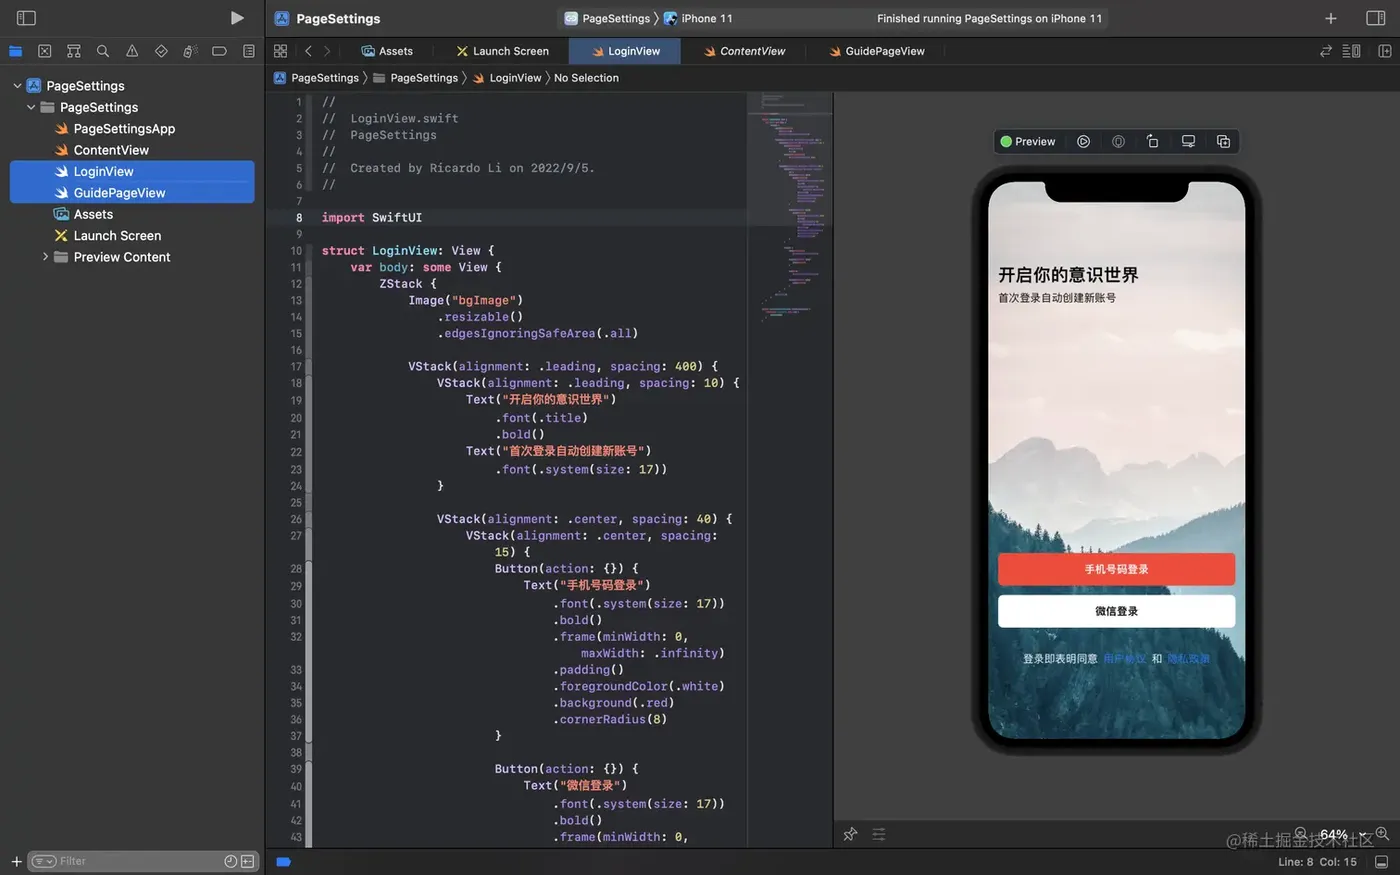Open the No Selection jump bar menu
This screenshot has height=875, width=1400.
pos(586,78)
